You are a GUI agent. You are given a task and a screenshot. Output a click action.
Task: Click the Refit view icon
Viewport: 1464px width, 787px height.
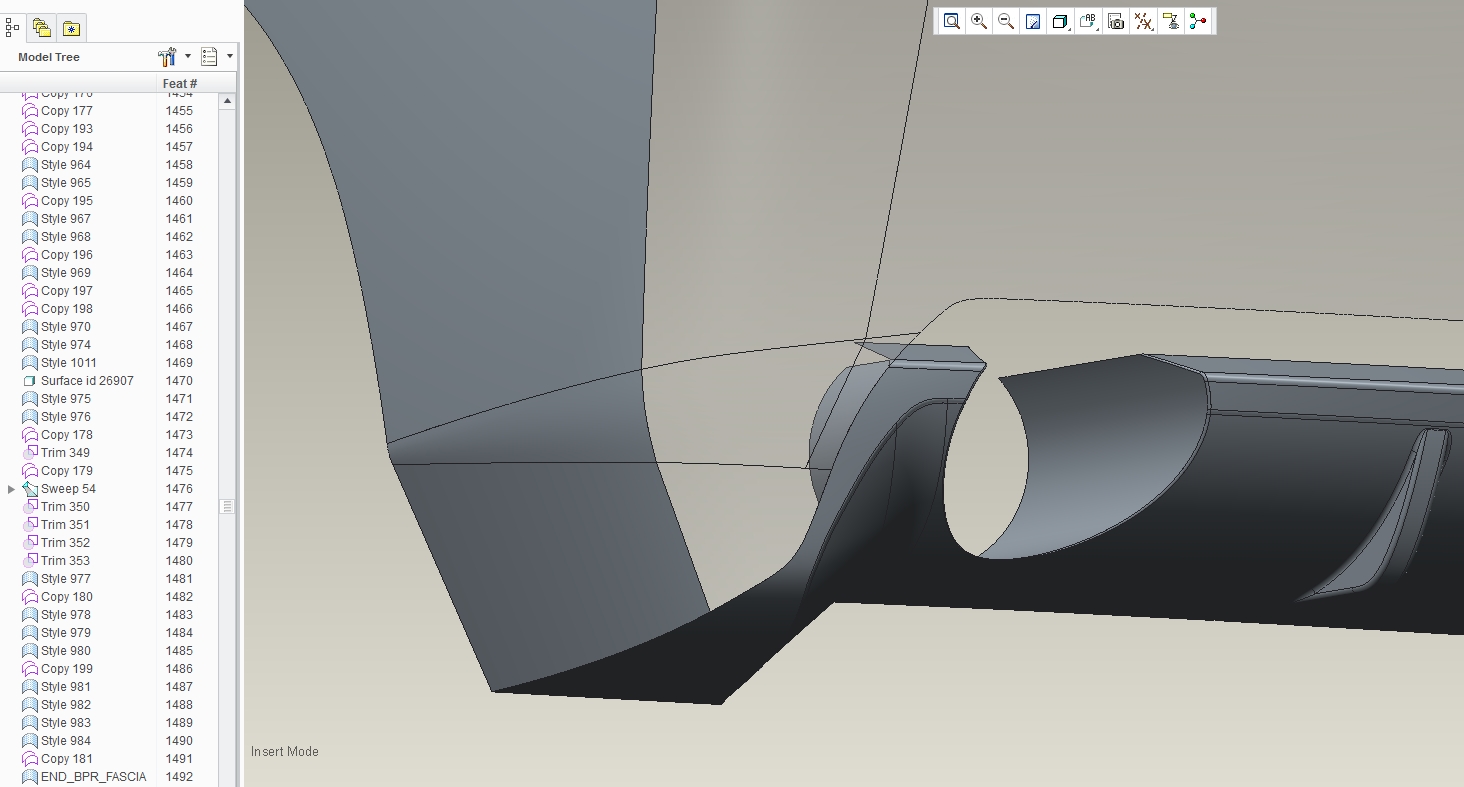click(951, 21)
